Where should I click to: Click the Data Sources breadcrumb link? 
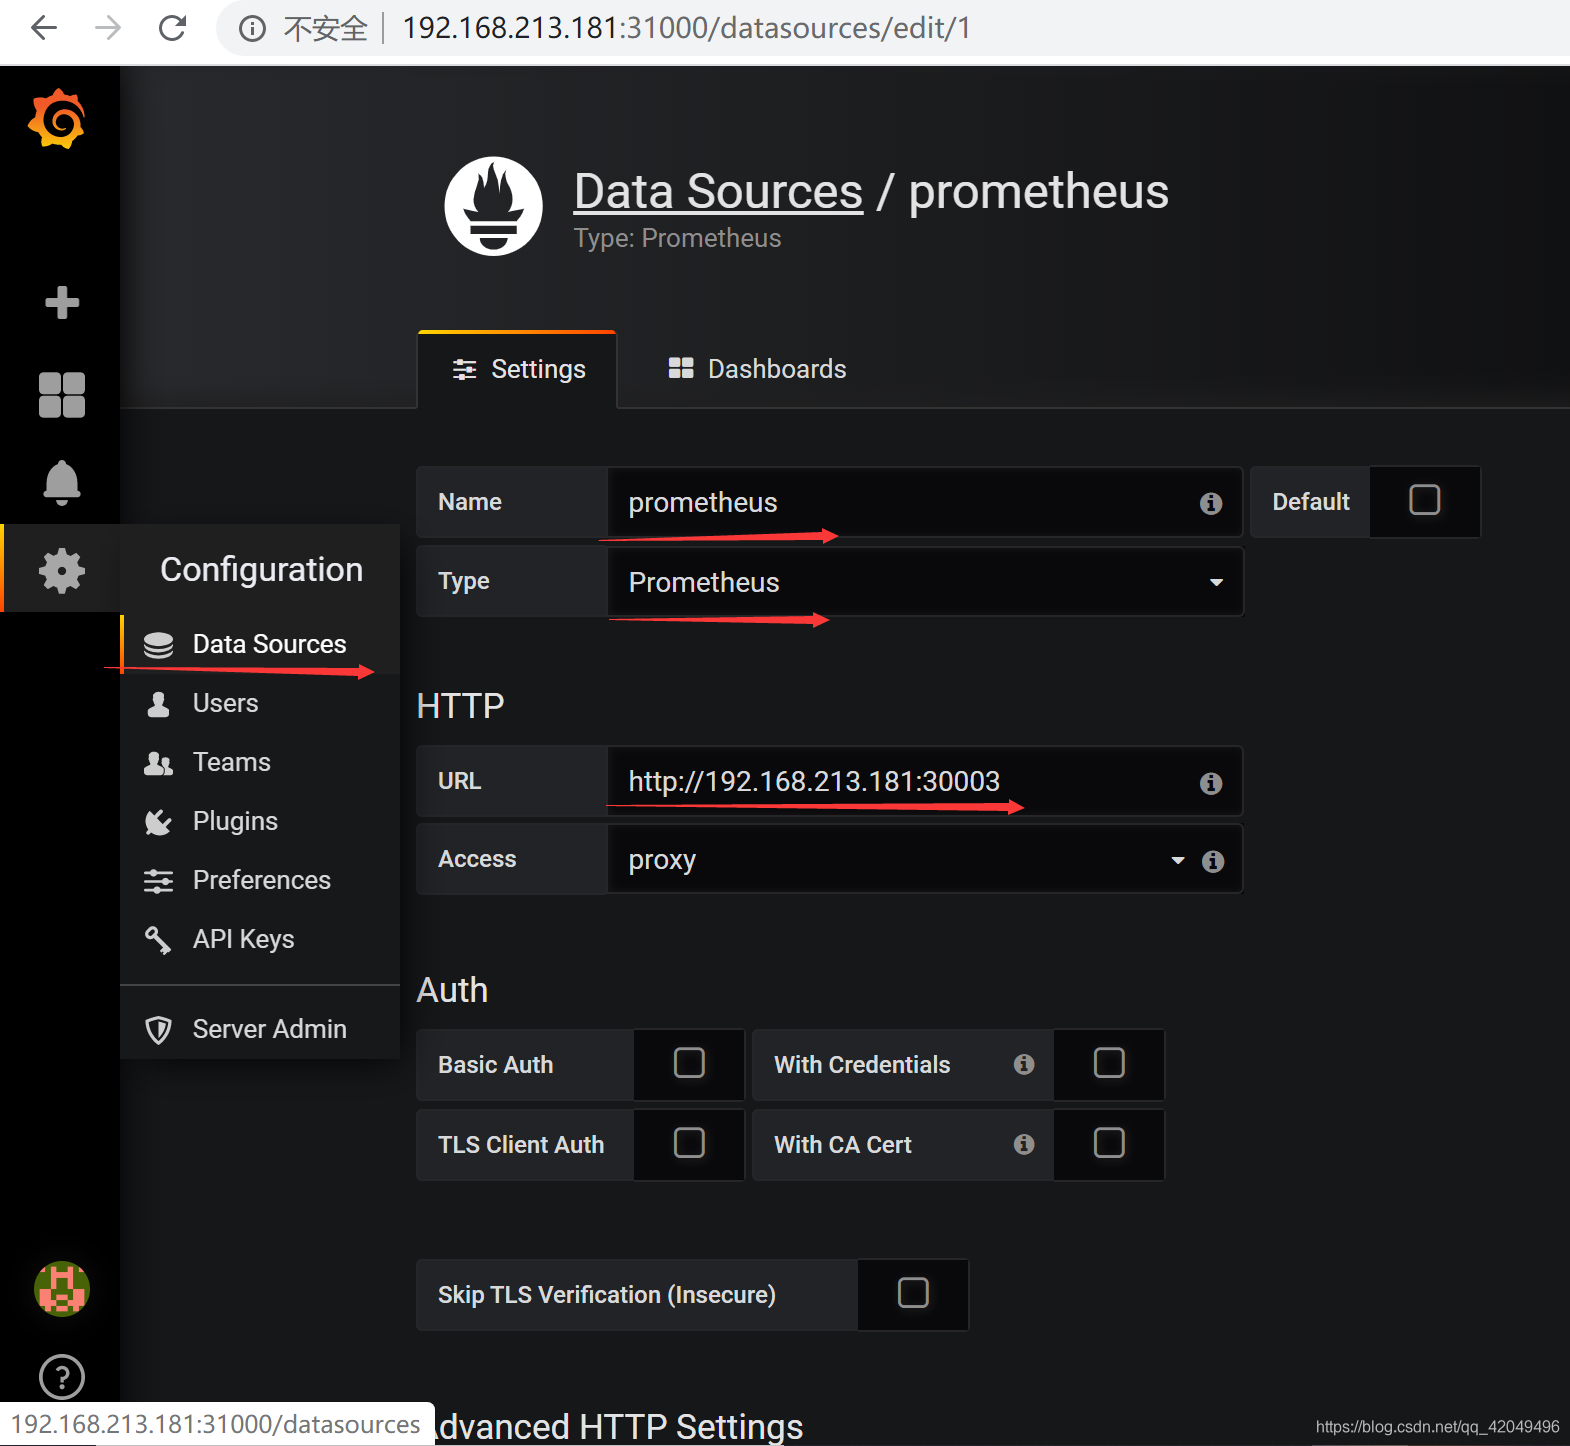pyautogui.click(x=718, y=191)
